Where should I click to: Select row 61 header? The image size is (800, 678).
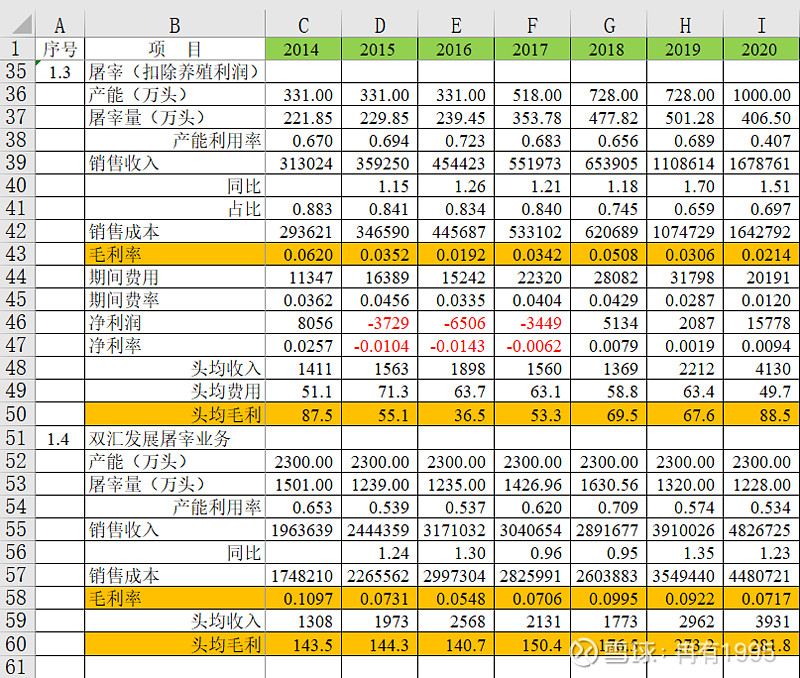point(17,667)
